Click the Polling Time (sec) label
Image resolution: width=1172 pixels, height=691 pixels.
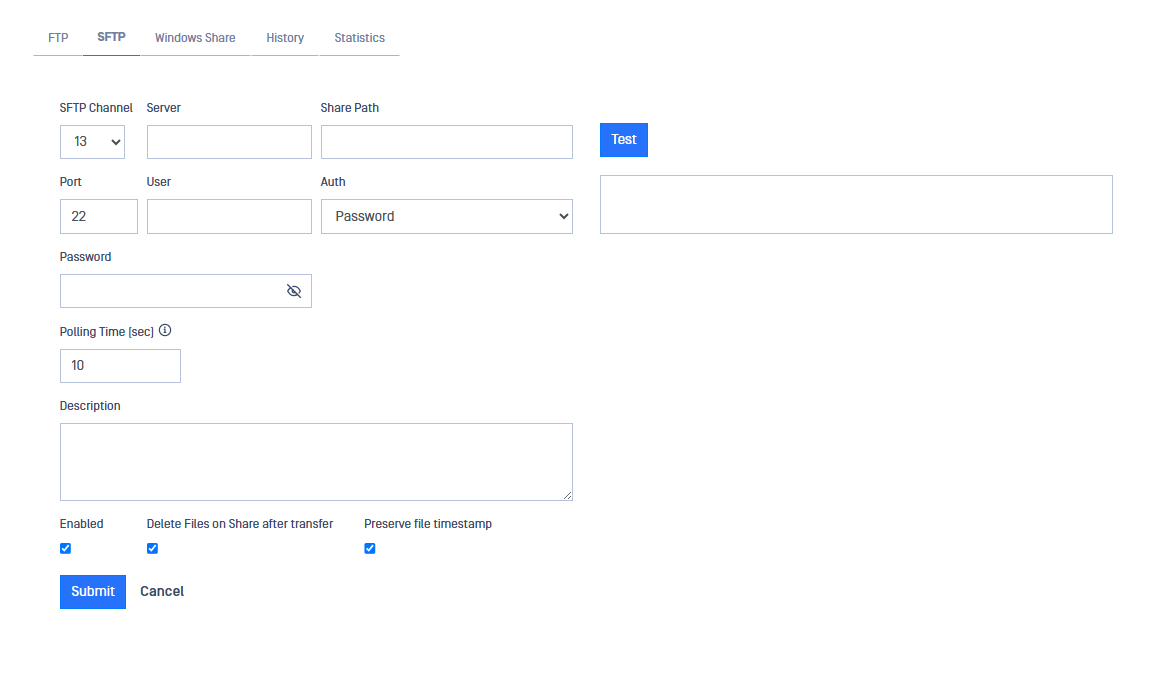tap(107, 331)
